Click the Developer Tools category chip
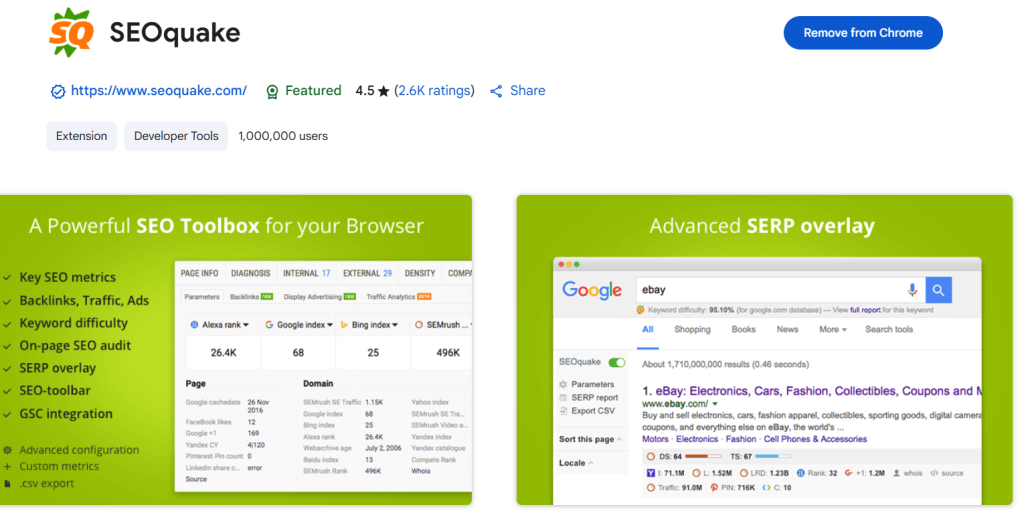1024x513 pixels. coord(176,136)
